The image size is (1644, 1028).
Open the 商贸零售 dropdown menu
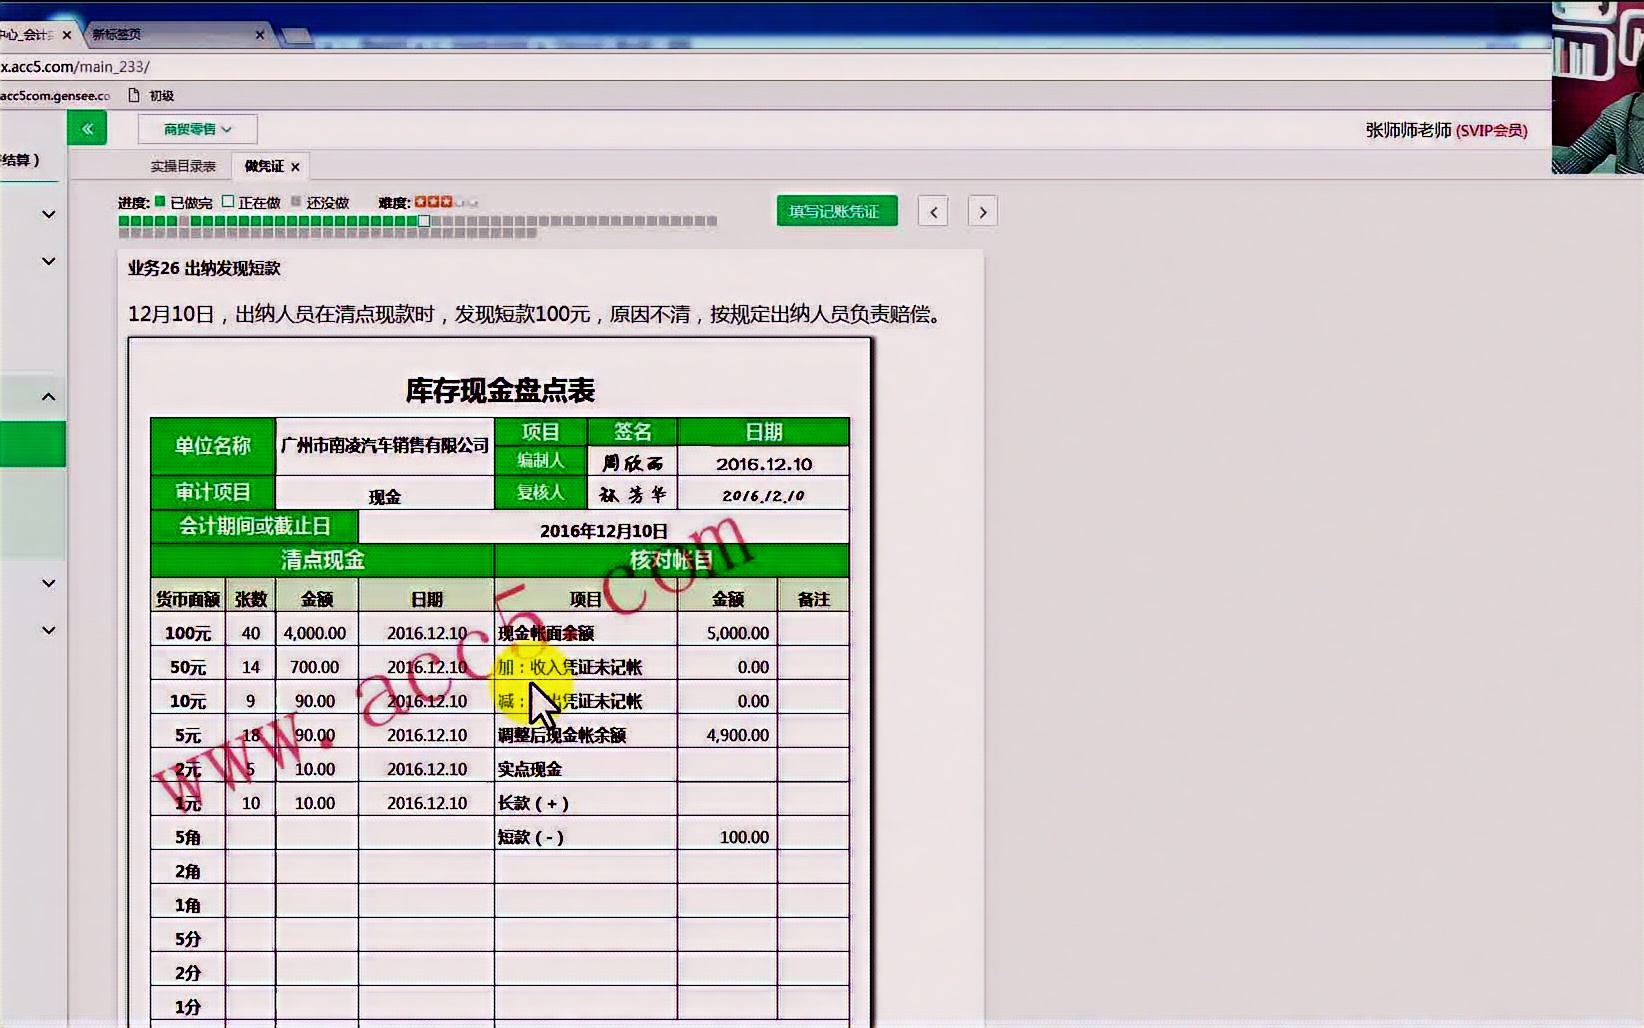coord(197,128)
